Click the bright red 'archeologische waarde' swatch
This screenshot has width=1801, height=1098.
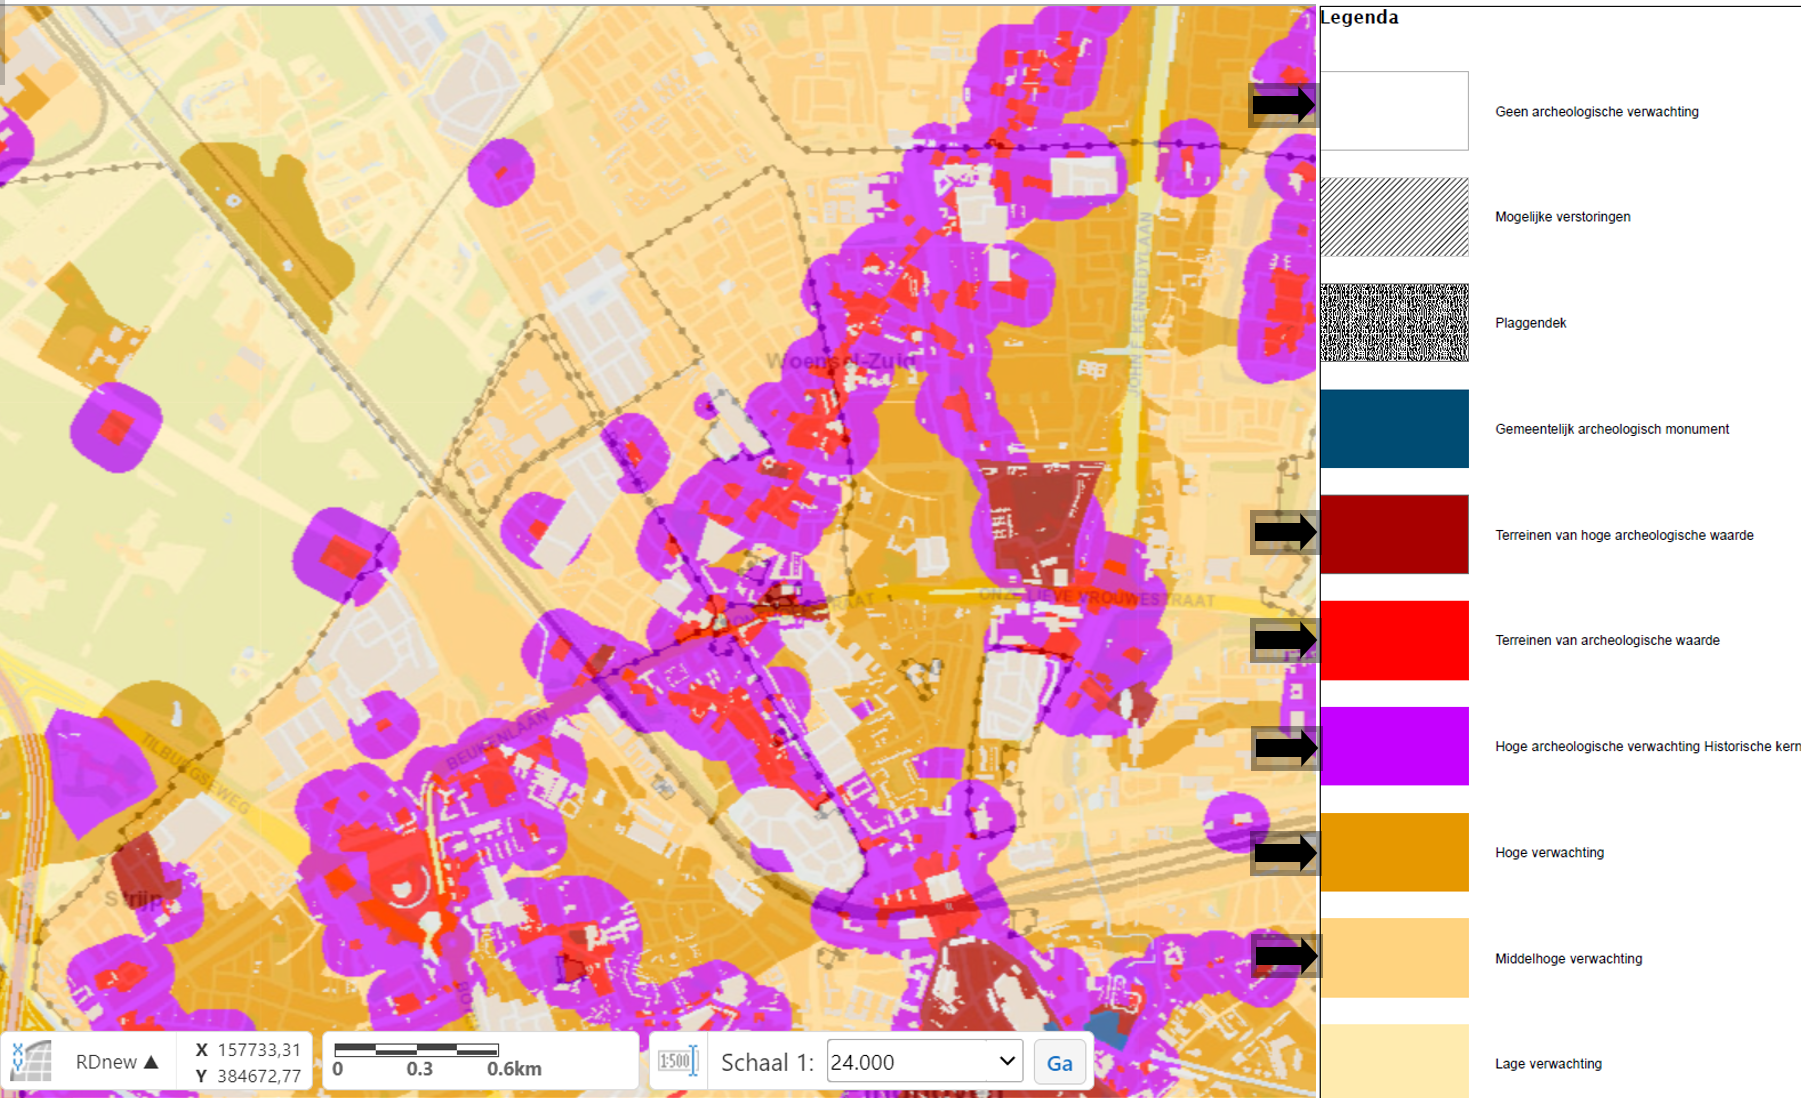[x=1394, y=640]
